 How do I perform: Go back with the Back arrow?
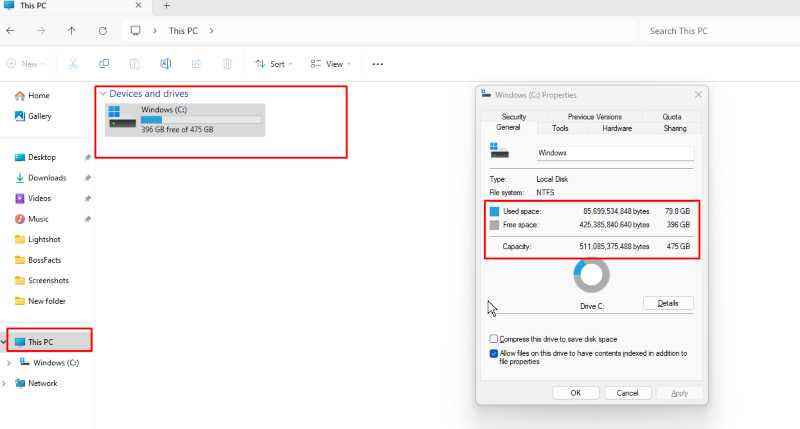coord(10,31)
